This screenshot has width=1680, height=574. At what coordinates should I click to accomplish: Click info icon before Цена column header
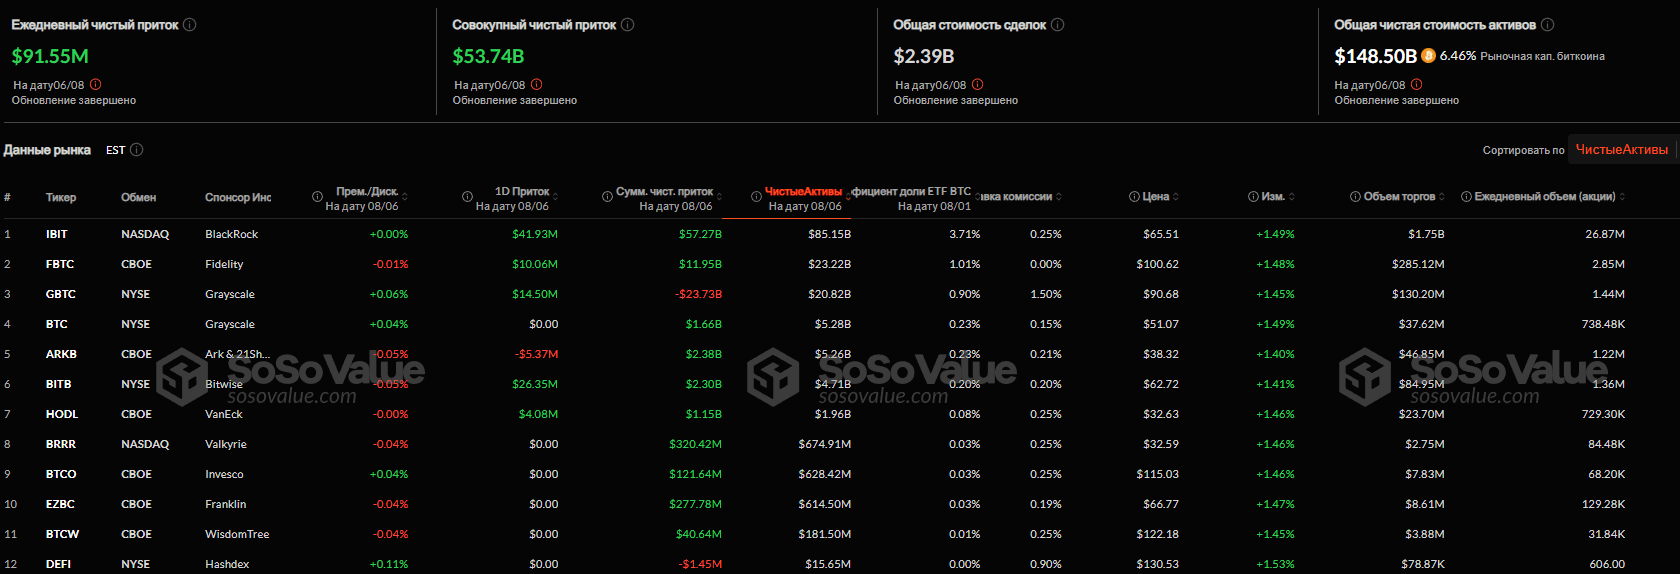[1134, 197]
